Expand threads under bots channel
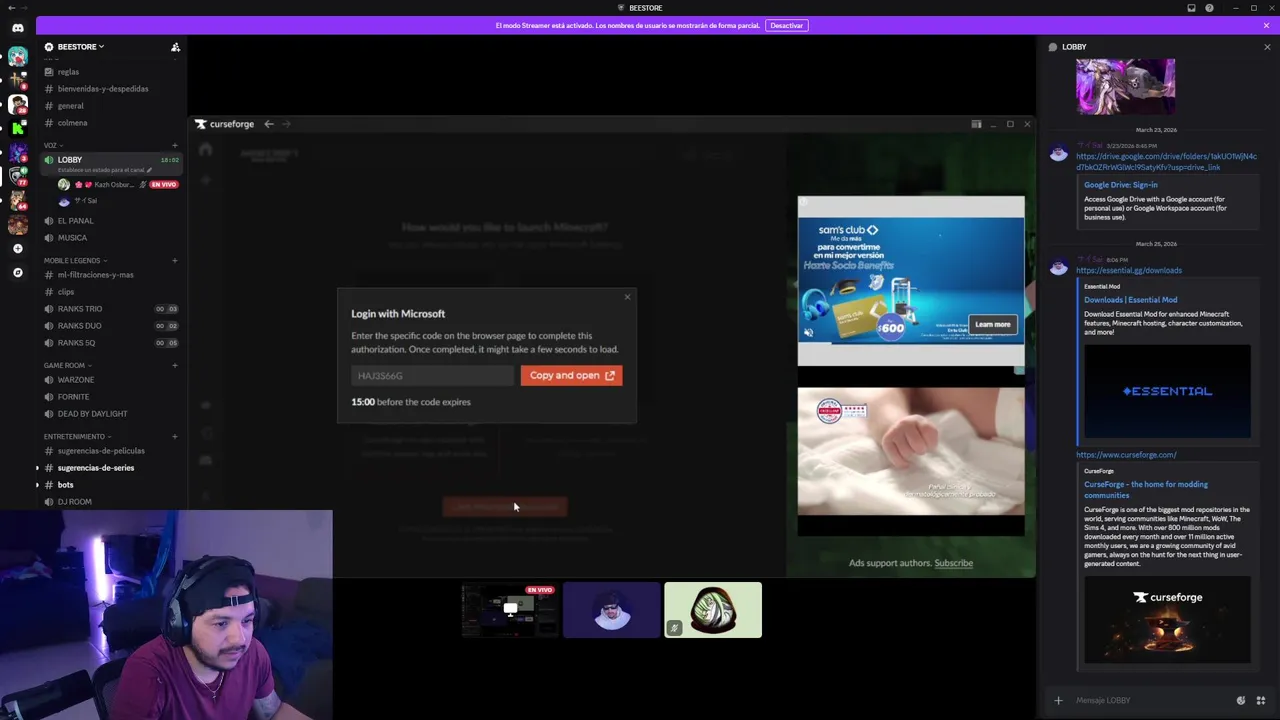 point(37,485)
